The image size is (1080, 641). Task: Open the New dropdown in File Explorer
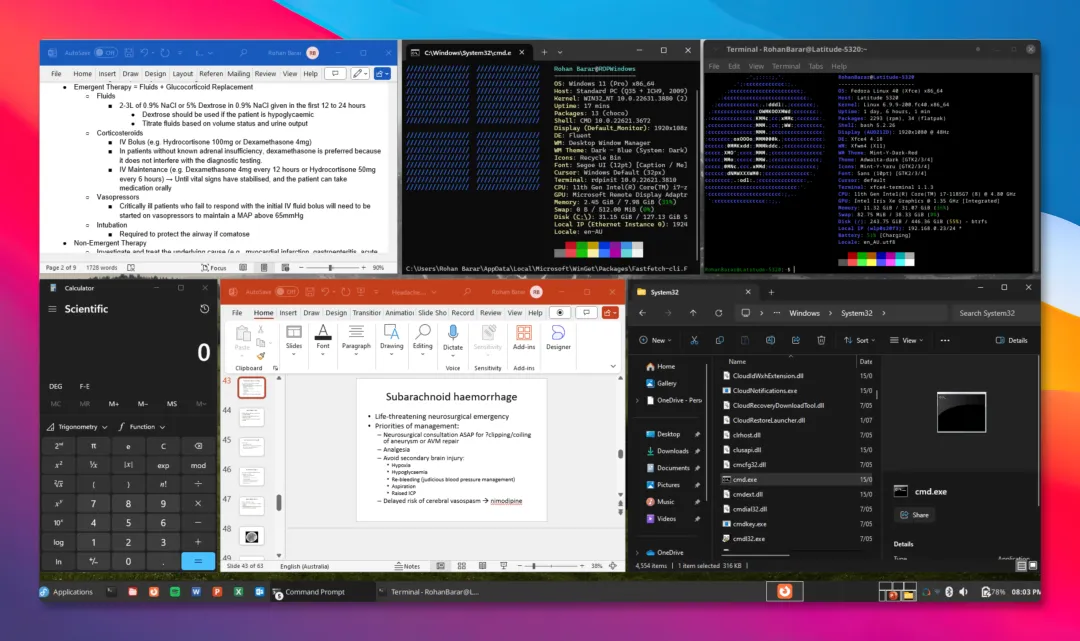(655, 340)
